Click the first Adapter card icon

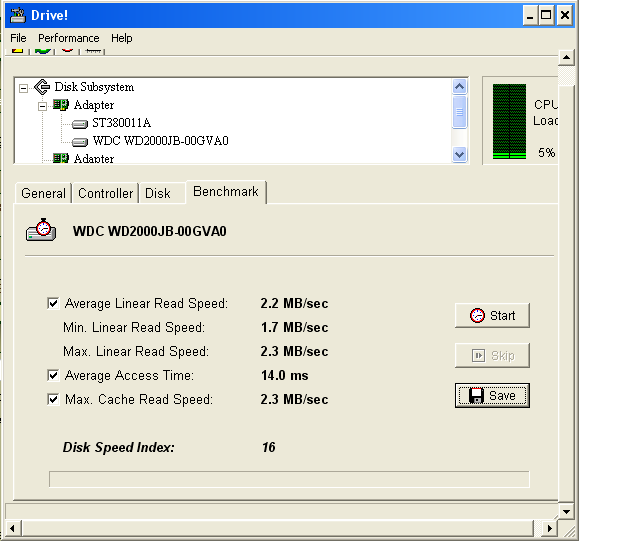click(61, 105)
